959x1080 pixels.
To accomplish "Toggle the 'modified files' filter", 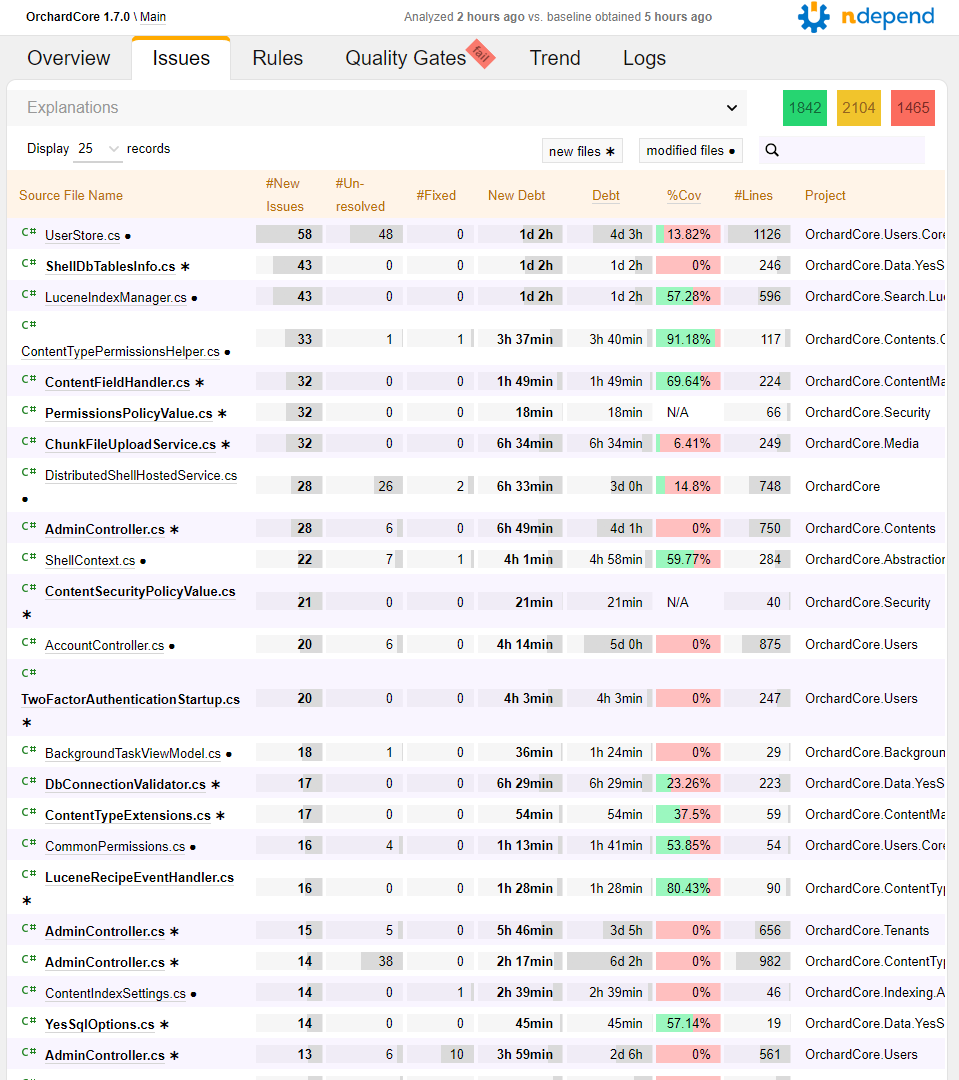I will click(690, 150).
